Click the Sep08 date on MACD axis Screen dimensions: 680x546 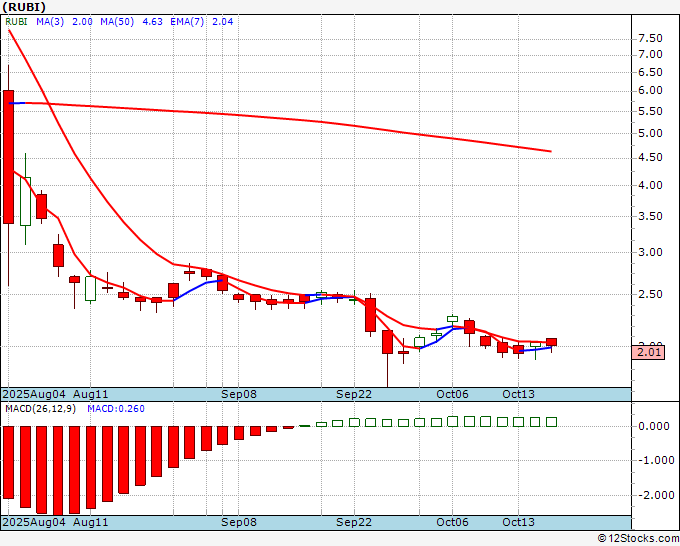point(239,523)
